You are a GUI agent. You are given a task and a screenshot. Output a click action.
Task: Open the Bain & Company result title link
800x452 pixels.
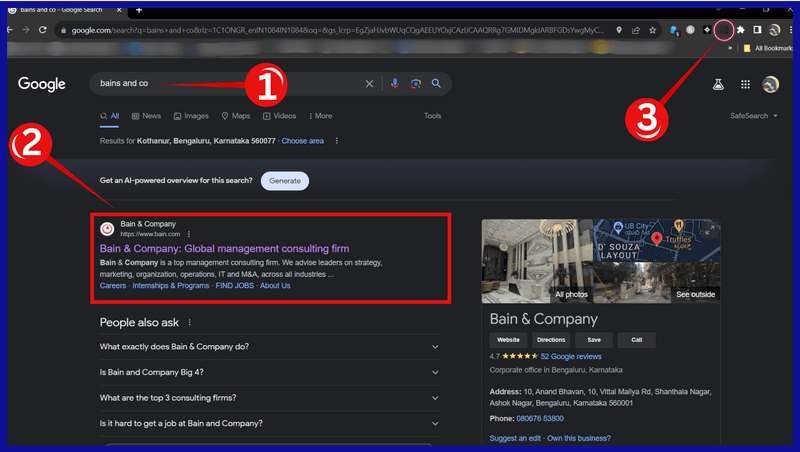[x=224, y=248]
